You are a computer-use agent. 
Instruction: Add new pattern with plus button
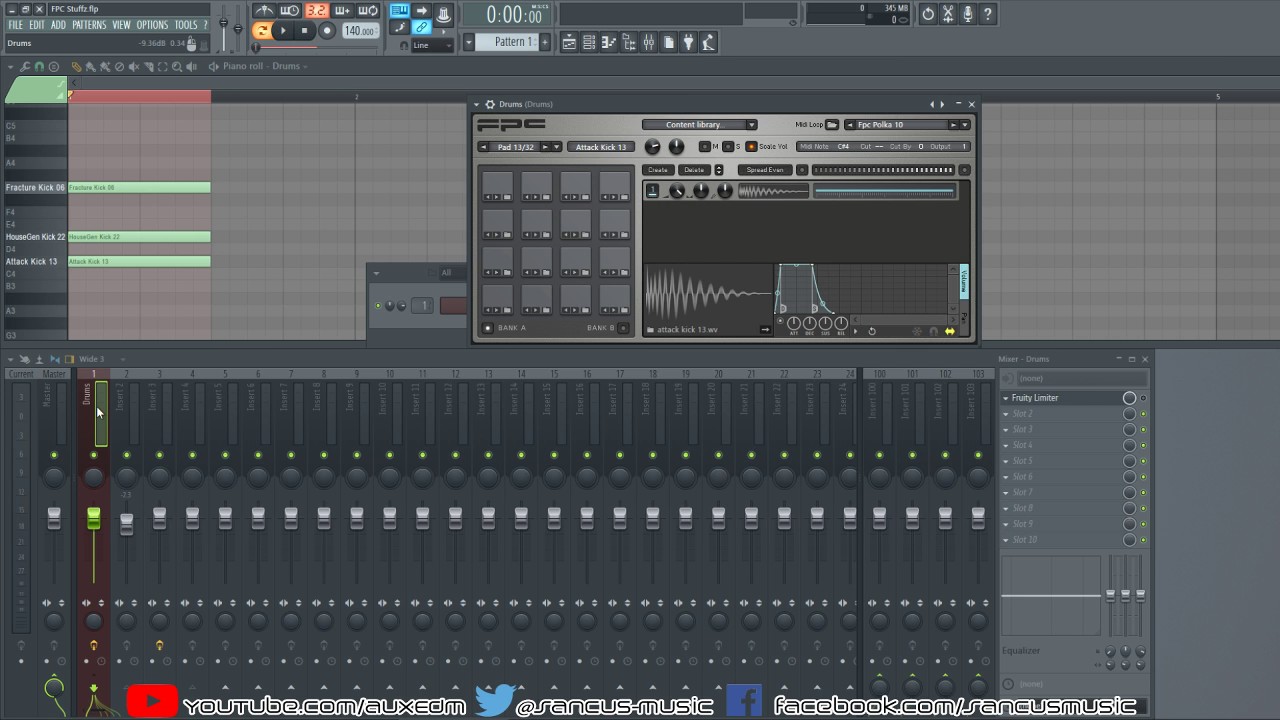tap(545, 42)
